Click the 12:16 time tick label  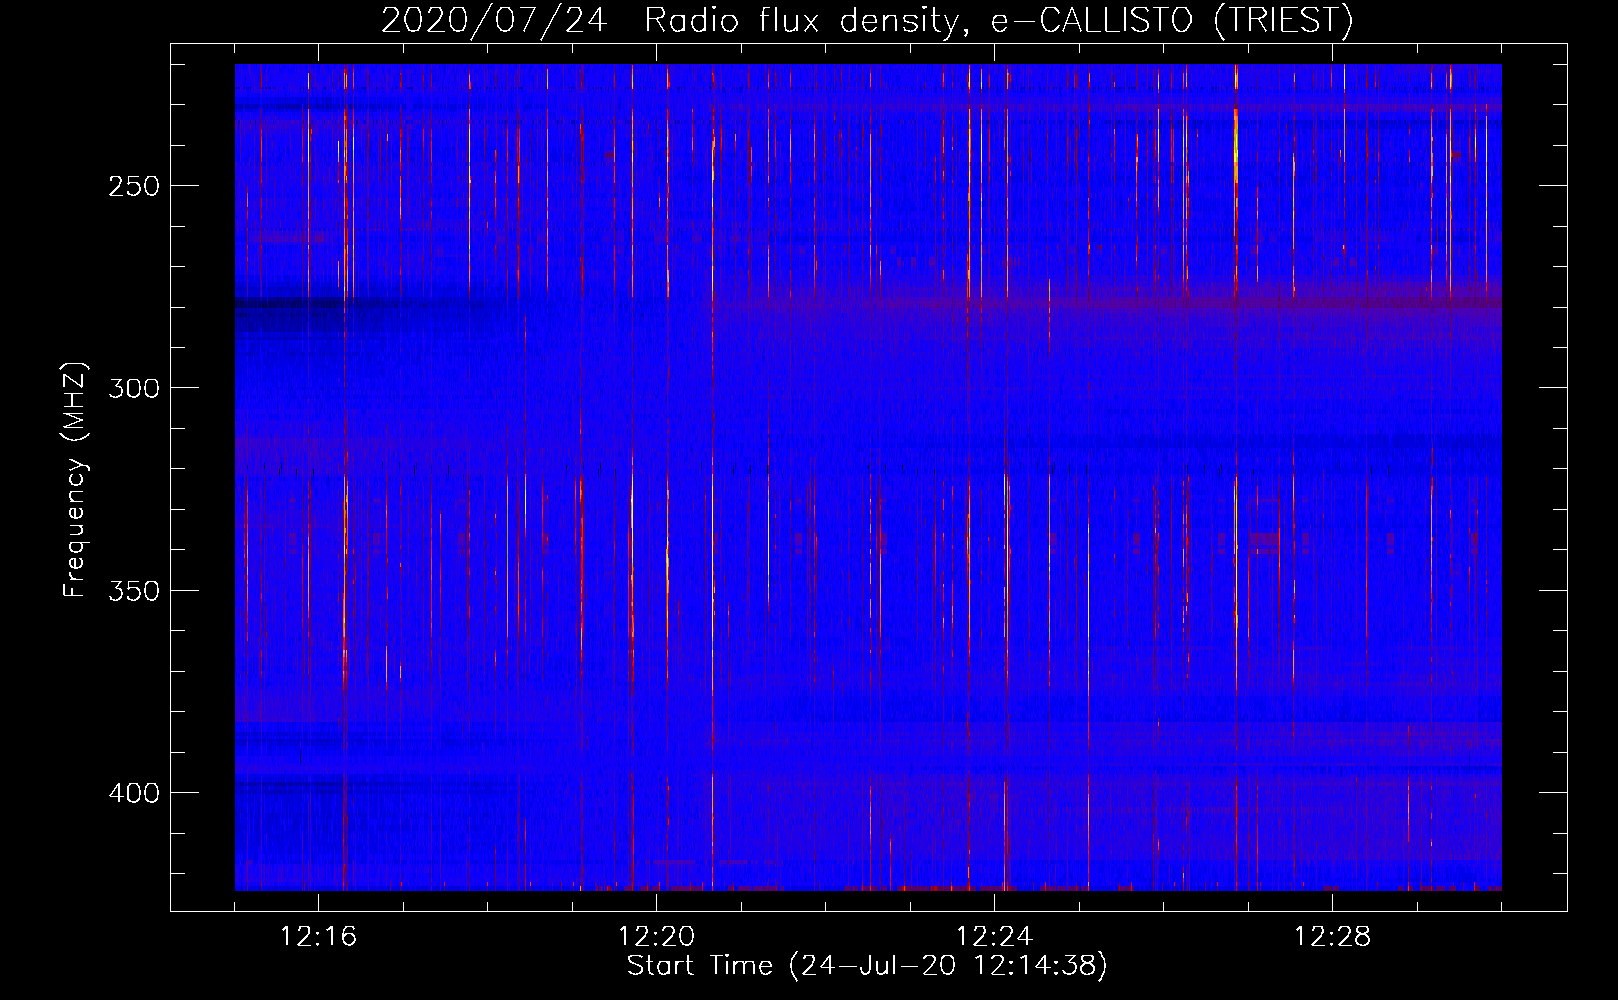pyautogui.click(x=318, y=937)
